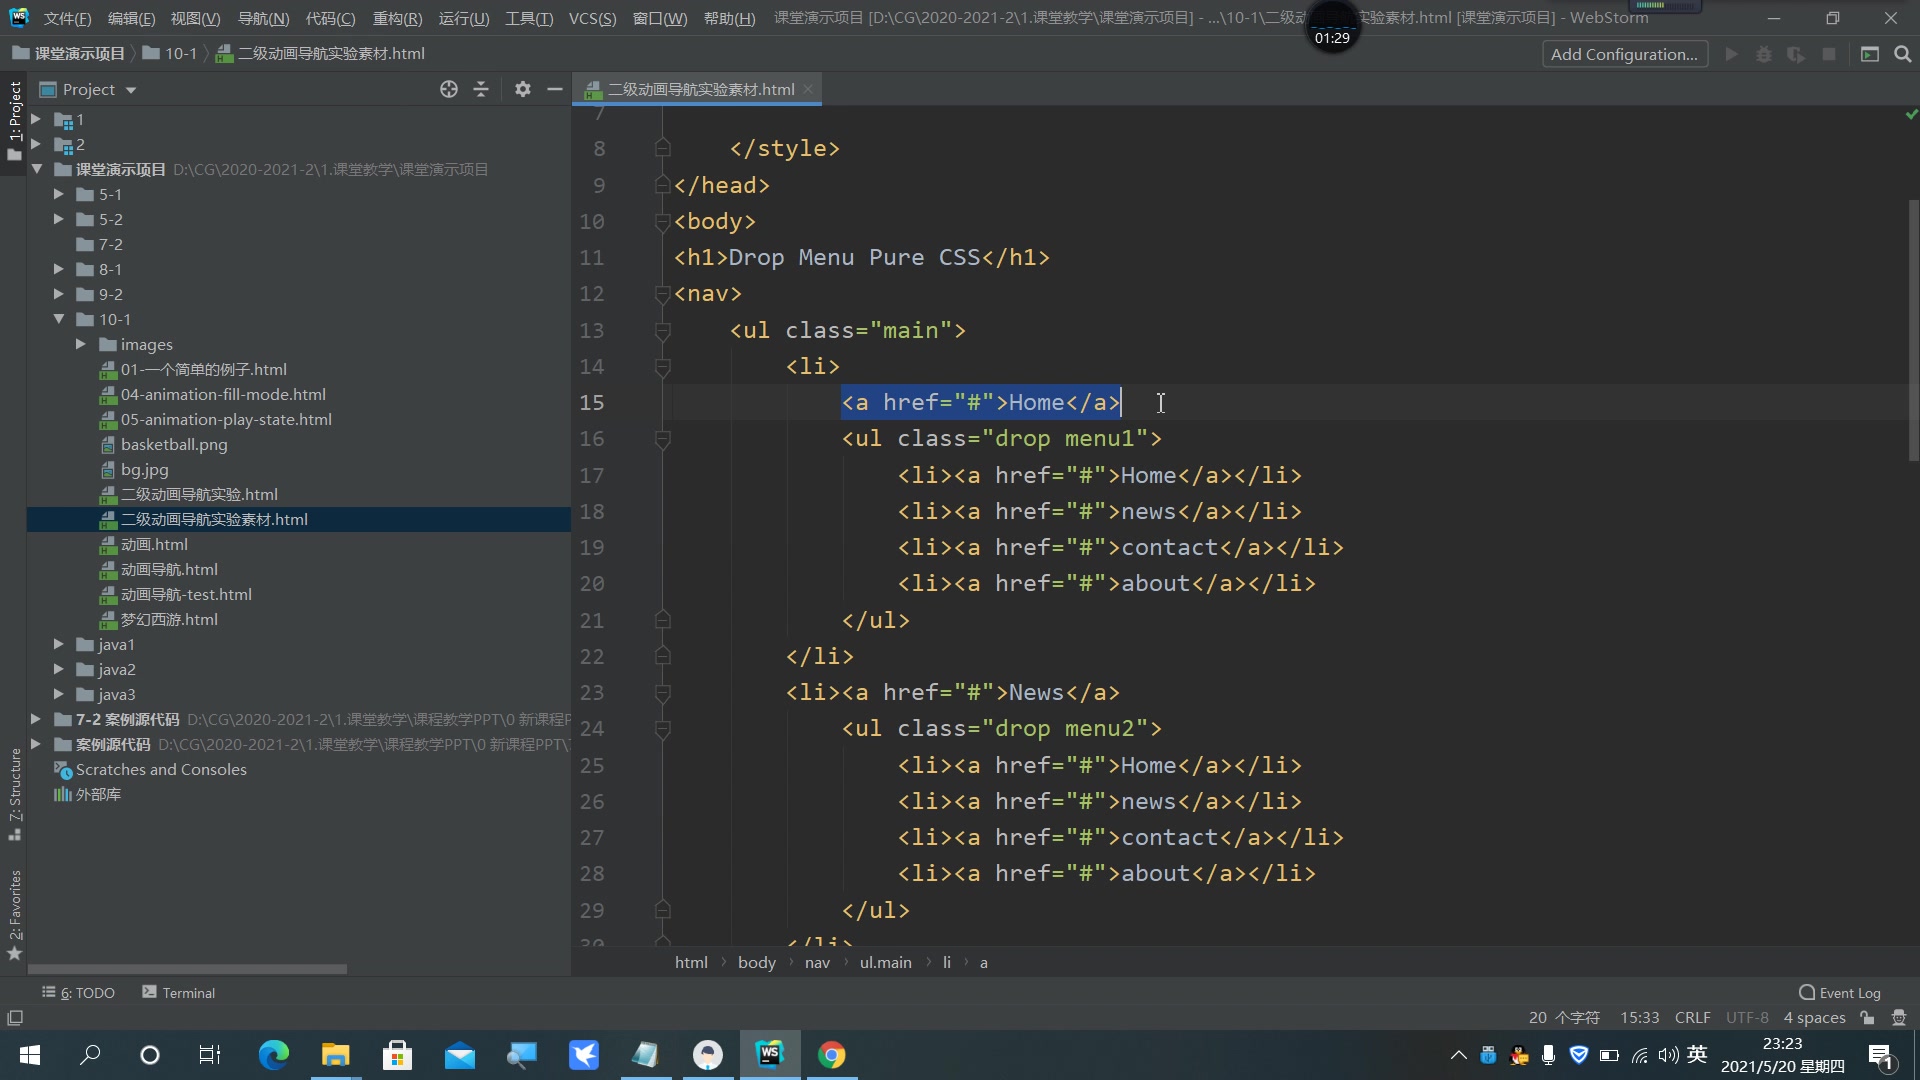Viewport: 1920px width, 1080px height.
Task: Select 梦幻西游.html in project tree
Action: pos(169,619)
